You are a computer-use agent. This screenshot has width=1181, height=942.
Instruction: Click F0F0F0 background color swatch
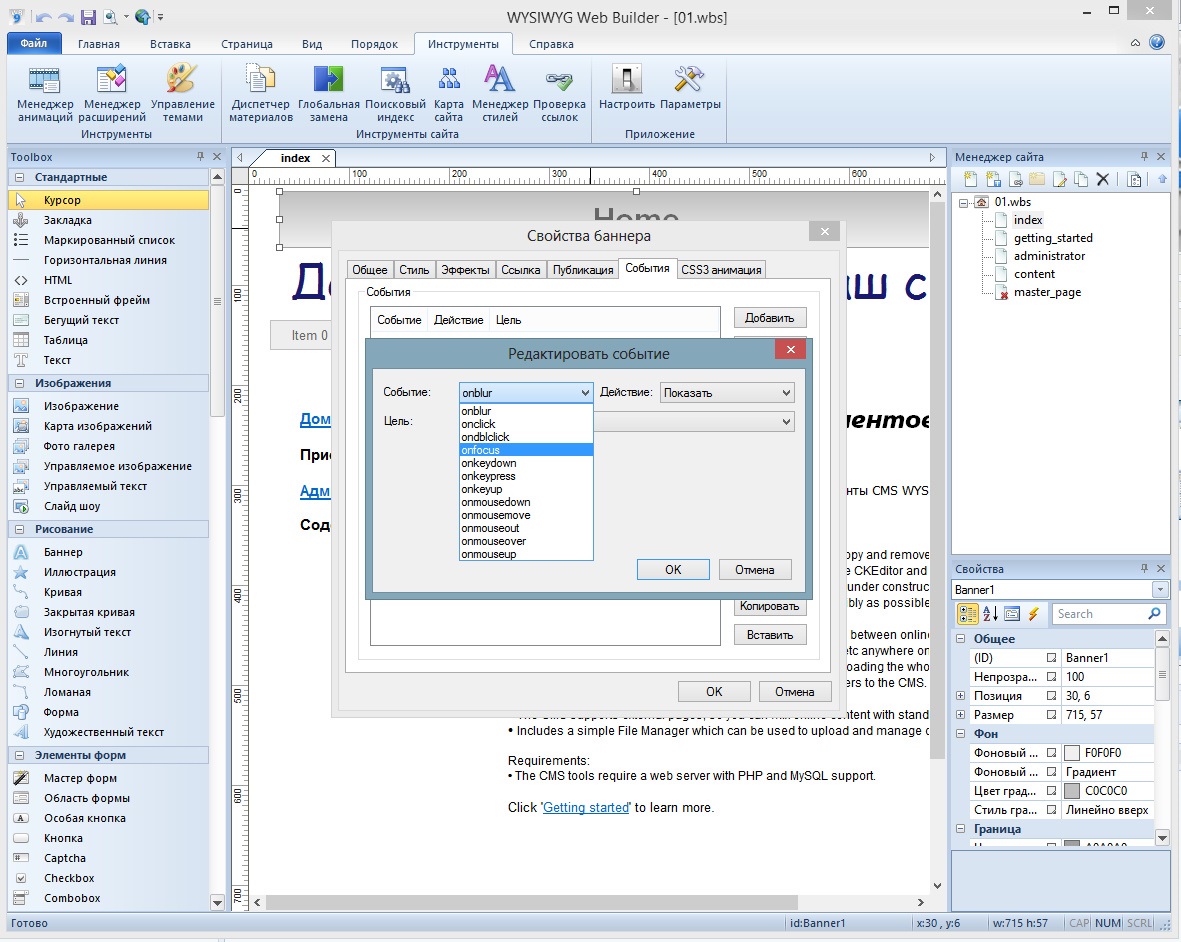coord(1071,753)
